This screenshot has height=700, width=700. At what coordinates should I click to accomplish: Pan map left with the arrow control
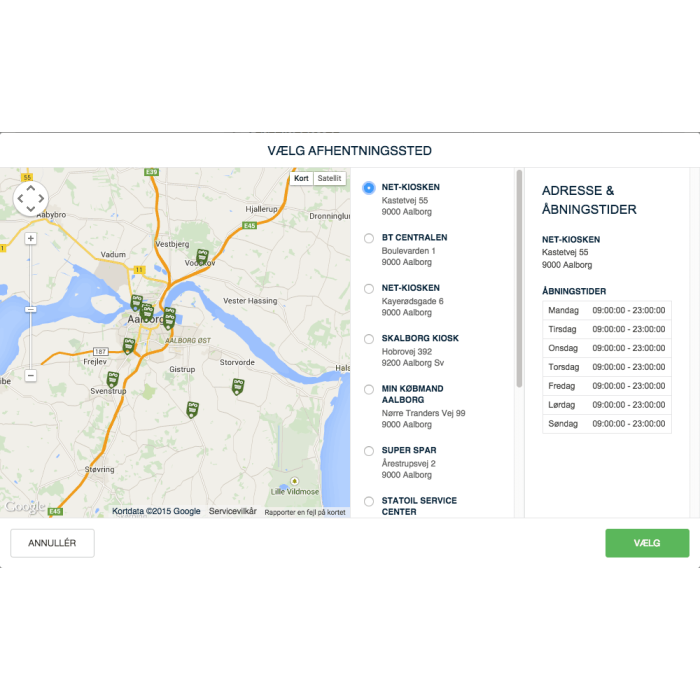point(20,199)
